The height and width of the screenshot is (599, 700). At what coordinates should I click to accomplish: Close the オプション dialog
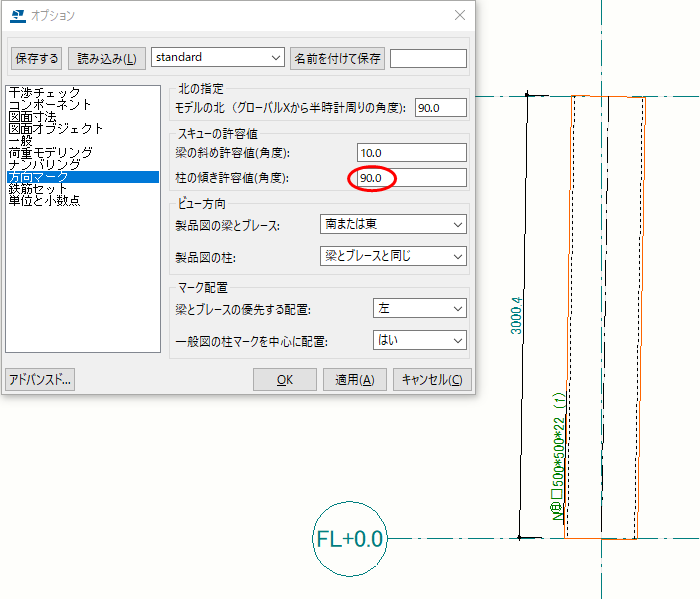tap(460, 15)
